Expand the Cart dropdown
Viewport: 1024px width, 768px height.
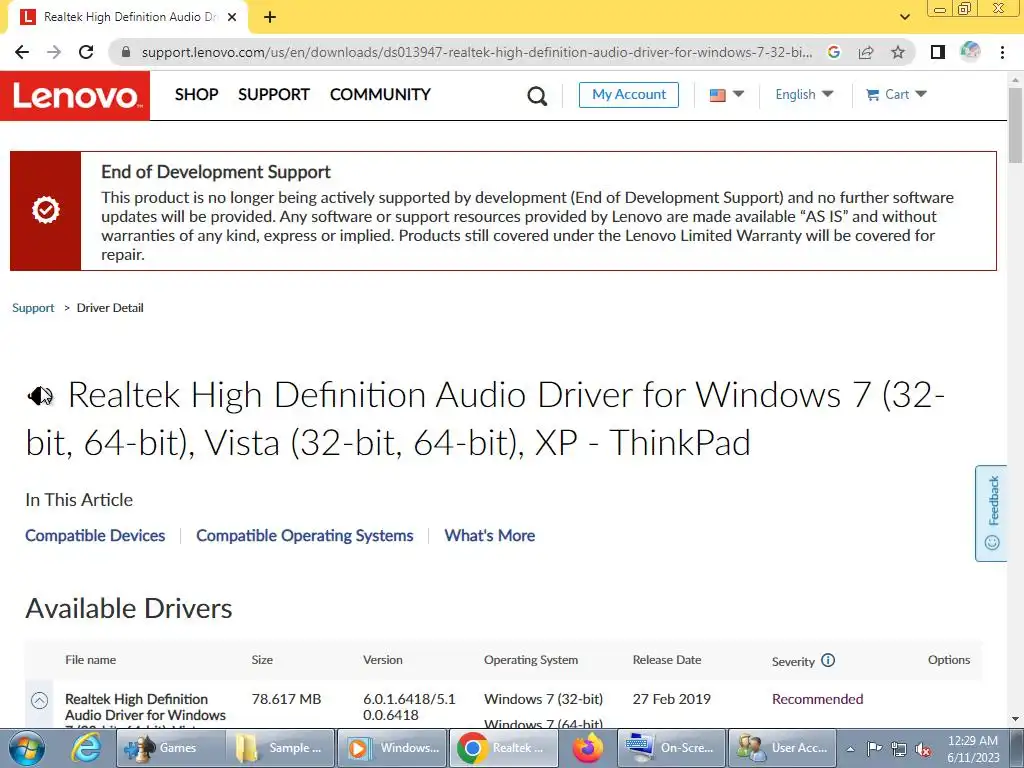(896, 95)
